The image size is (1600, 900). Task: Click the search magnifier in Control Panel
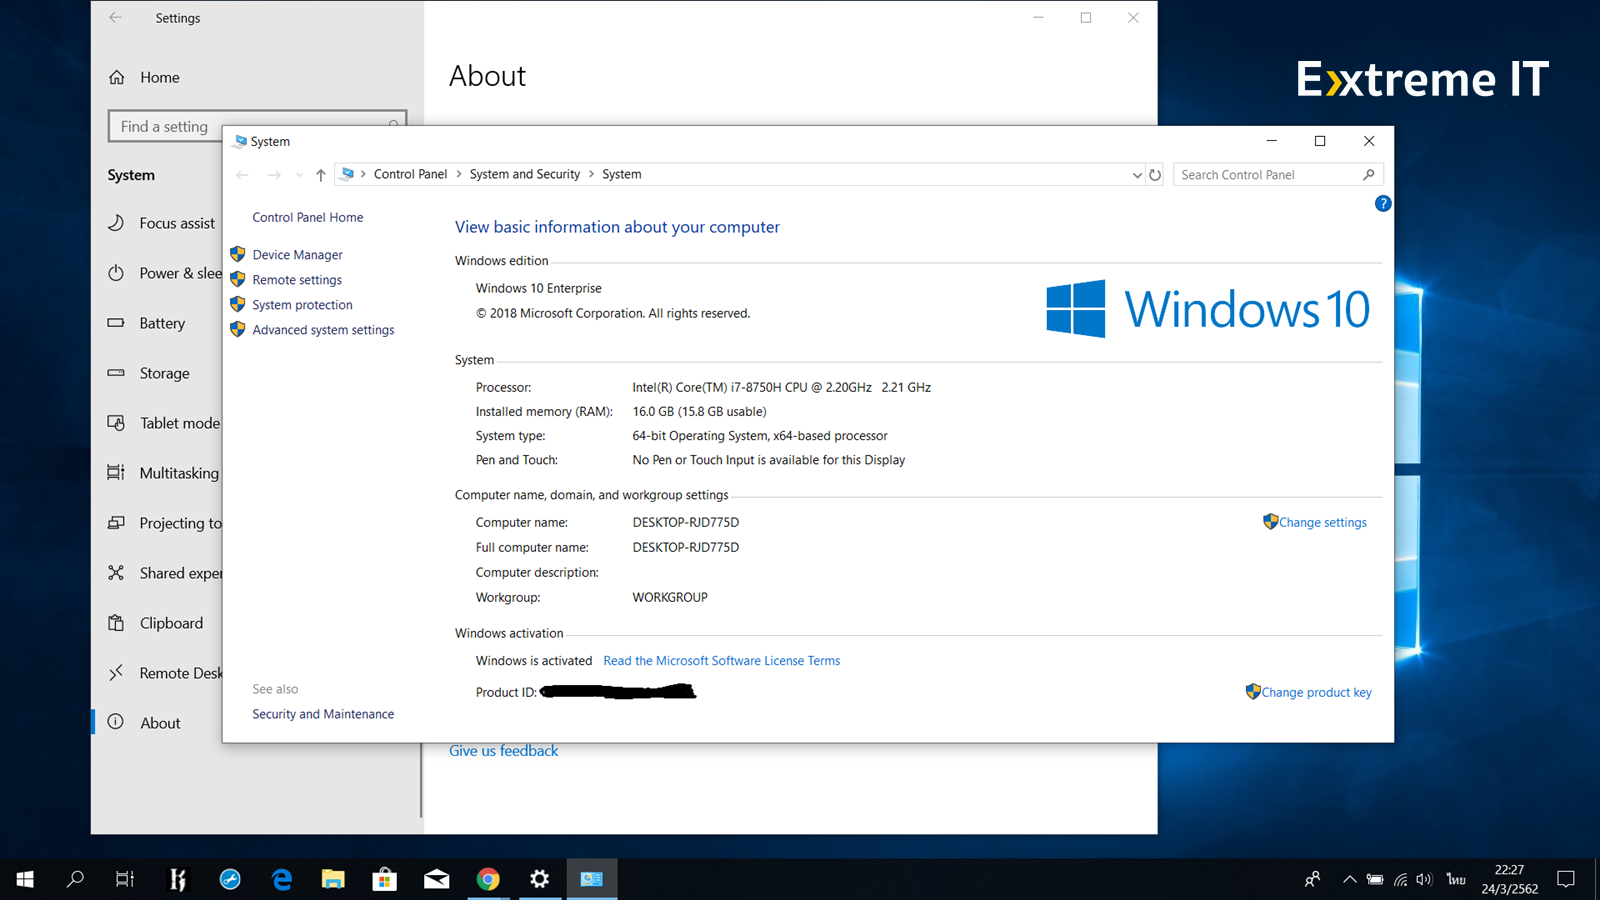click(1369, 175)
